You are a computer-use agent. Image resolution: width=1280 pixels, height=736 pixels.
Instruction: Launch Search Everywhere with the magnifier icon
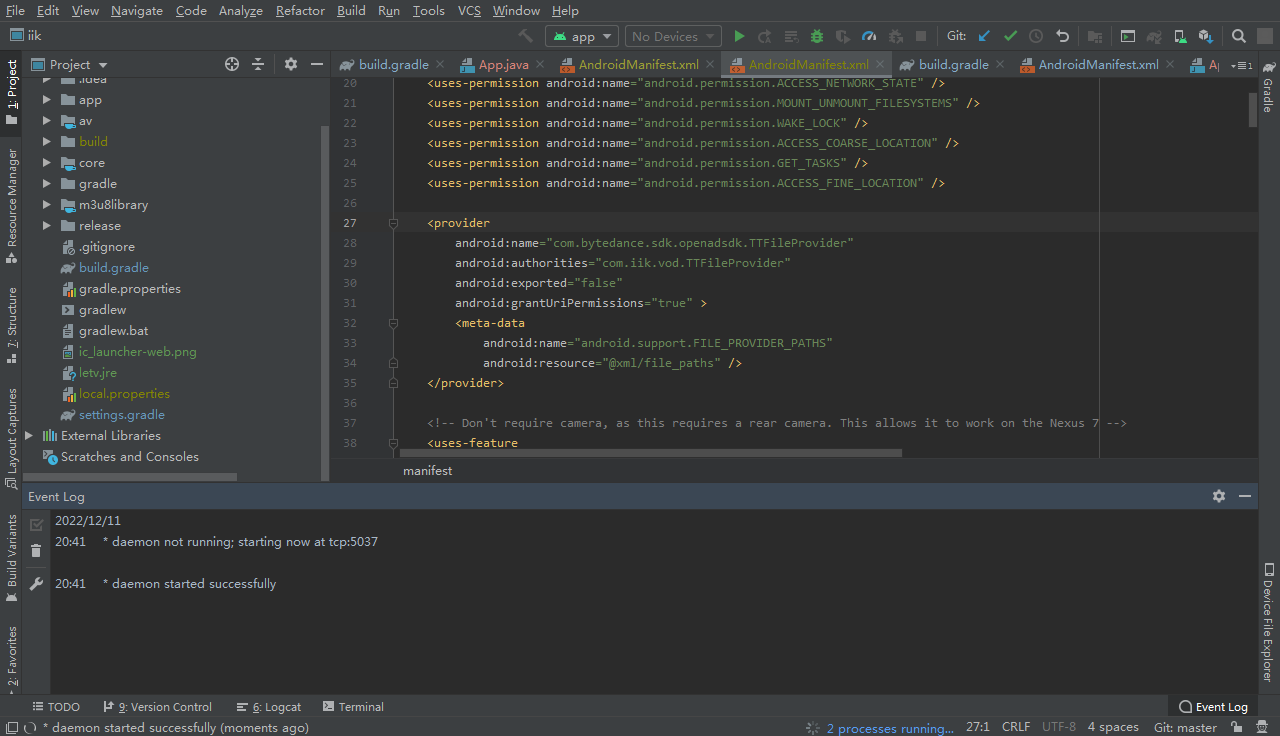pos(1238,36)
